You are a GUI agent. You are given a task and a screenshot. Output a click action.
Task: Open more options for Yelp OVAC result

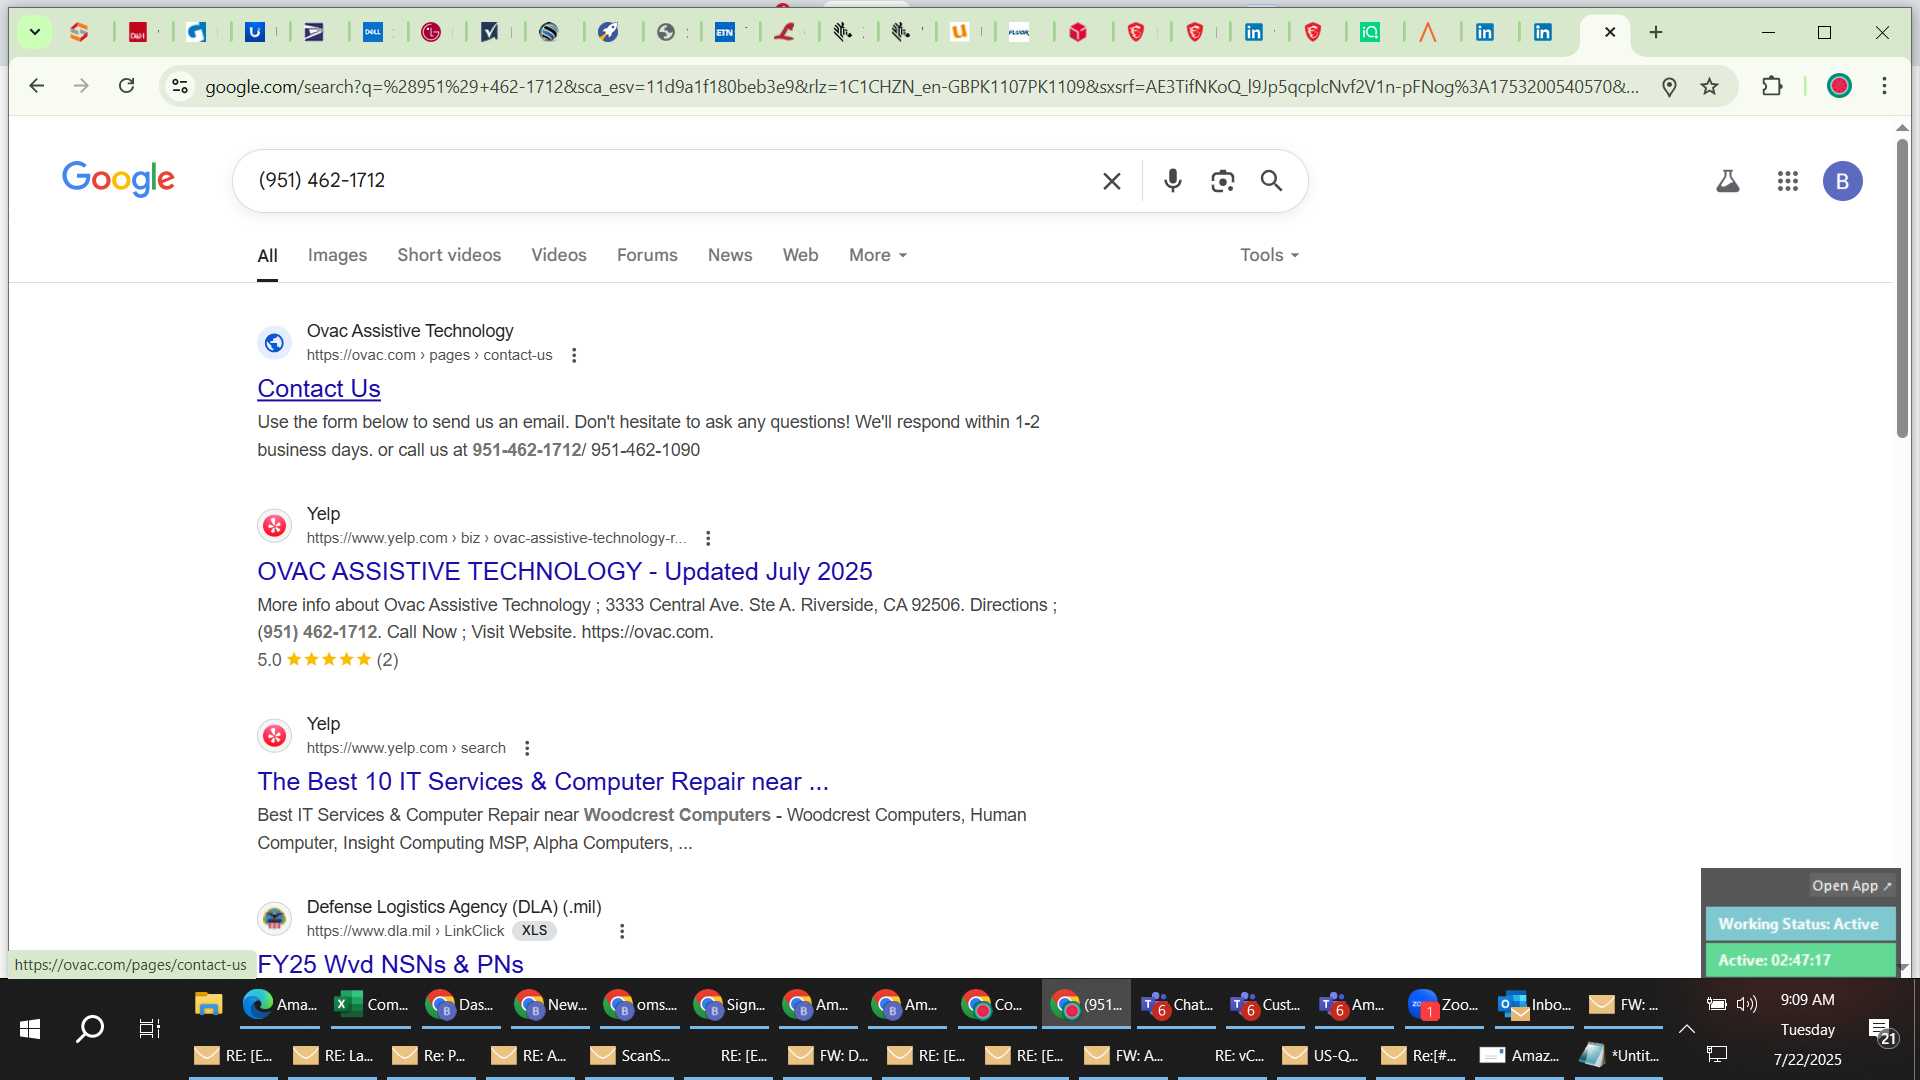click(708, 538)
